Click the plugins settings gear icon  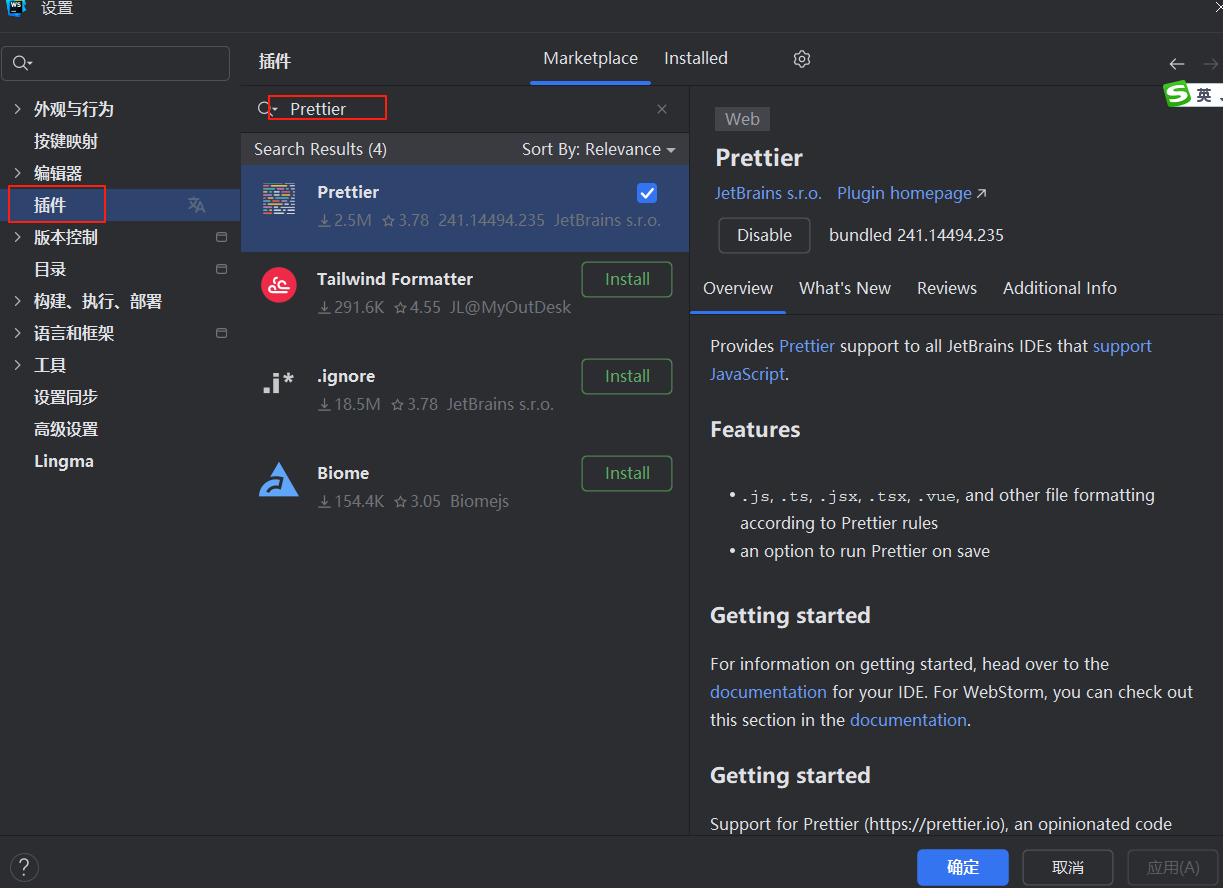pos(801,59)
